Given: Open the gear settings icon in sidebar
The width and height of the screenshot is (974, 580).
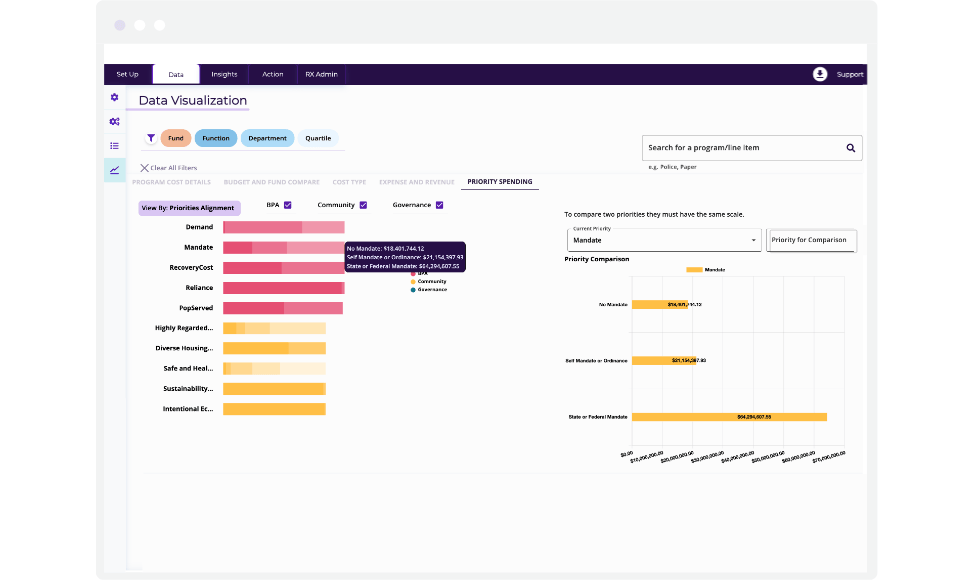Looking at the screenshot, I should coord(114,97).
